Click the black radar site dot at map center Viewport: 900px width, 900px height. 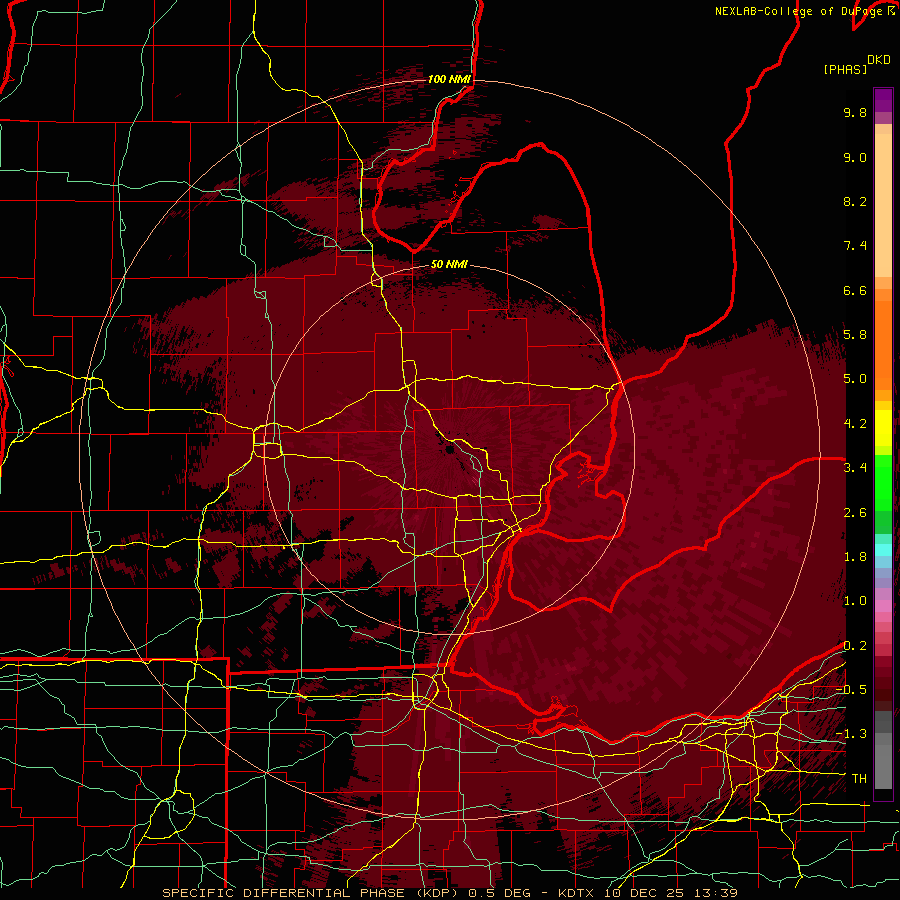pyautogui.click(x=450, y=449)
